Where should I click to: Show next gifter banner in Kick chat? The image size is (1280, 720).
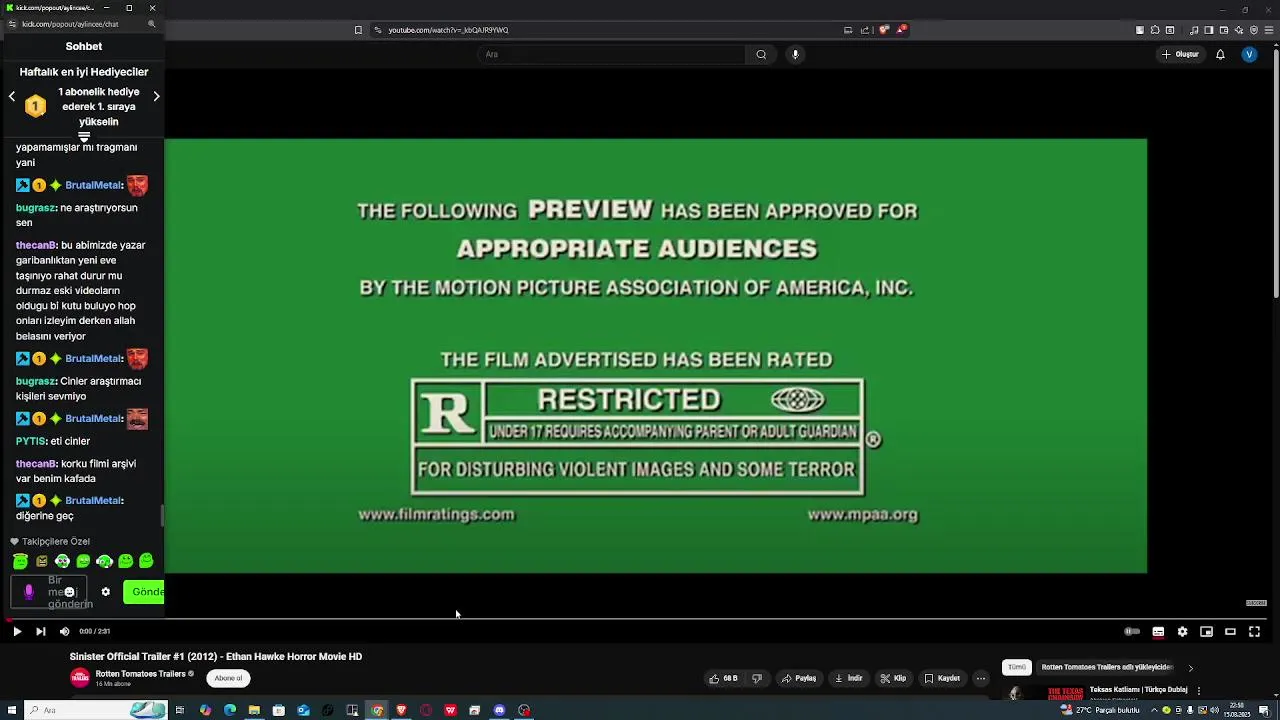(156, 97)
